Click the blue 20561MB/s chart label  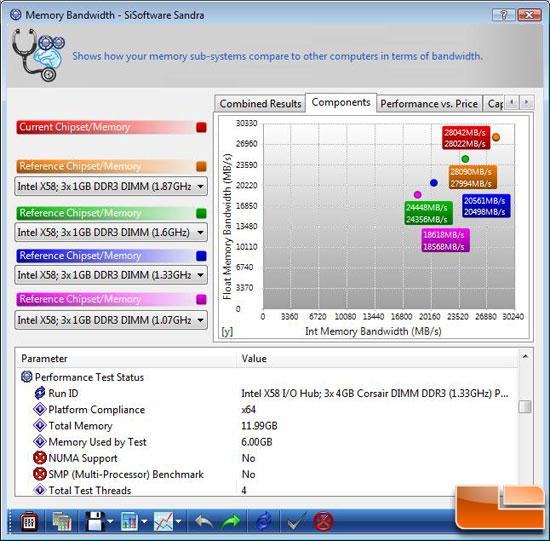pyautogui.click(x=486, y=206)
